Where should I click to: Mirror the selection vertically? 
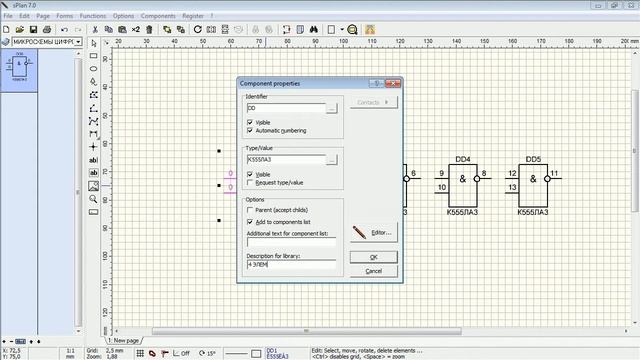225,29
